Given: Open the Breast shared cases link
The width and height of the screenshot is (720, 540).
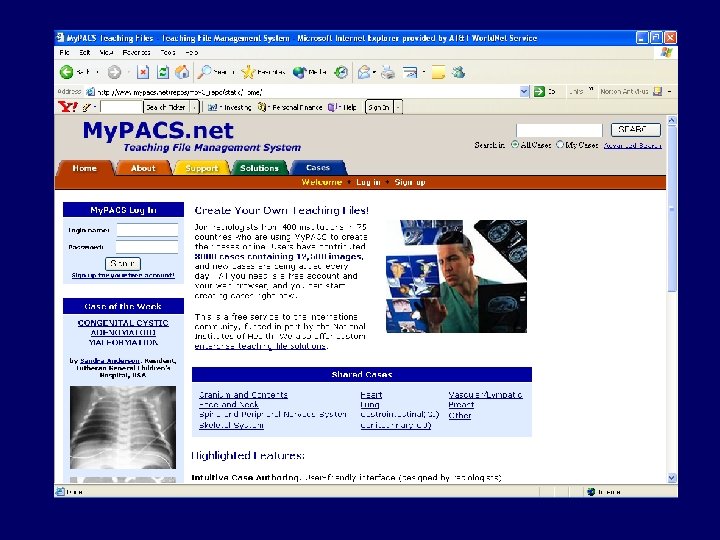Looking at the screenshot, I should click(461, 405).
